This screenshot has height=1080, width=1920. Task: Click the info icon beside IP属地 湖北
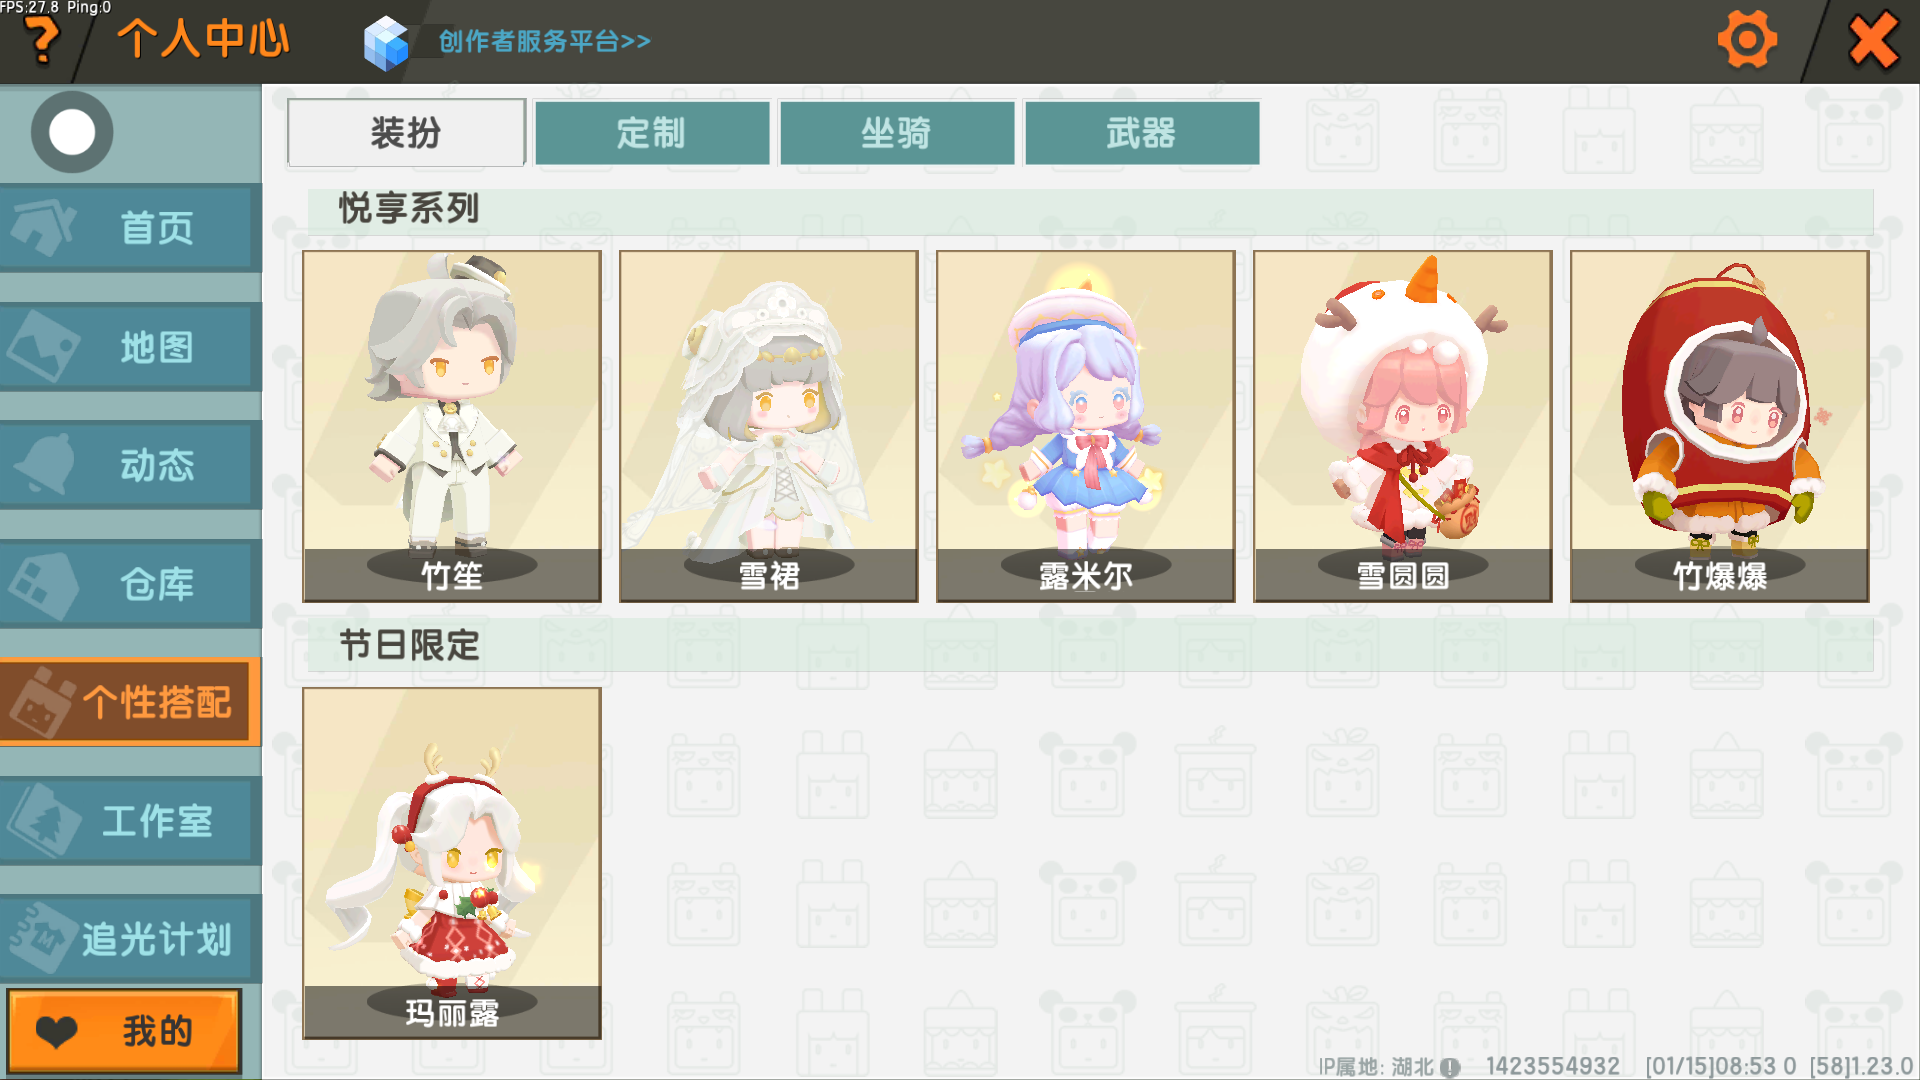point(1450,1067)
